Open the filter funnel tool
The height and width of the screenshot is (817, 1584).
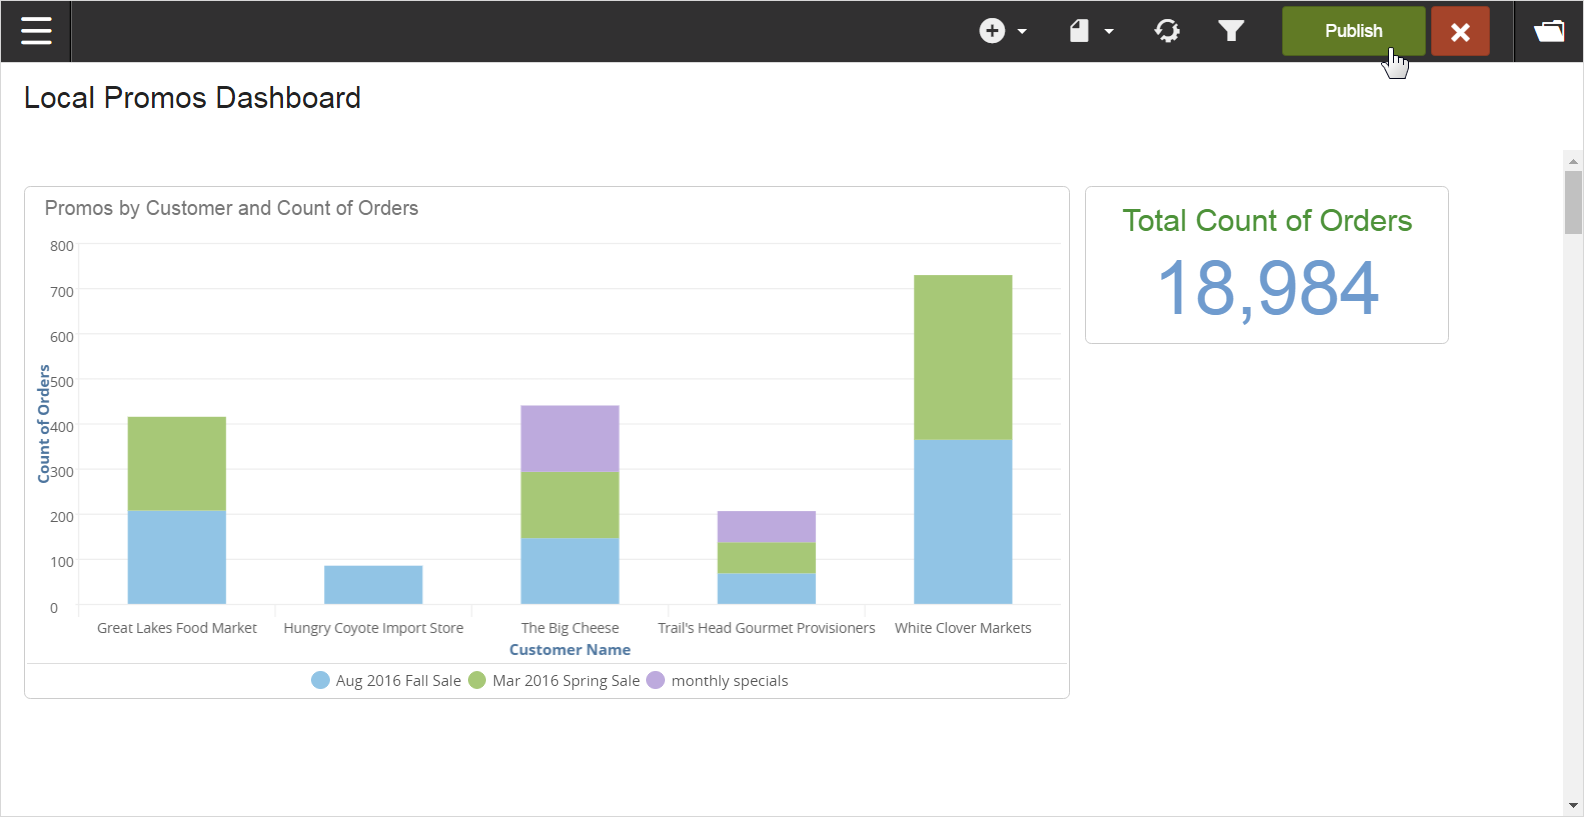(1231, 31)
